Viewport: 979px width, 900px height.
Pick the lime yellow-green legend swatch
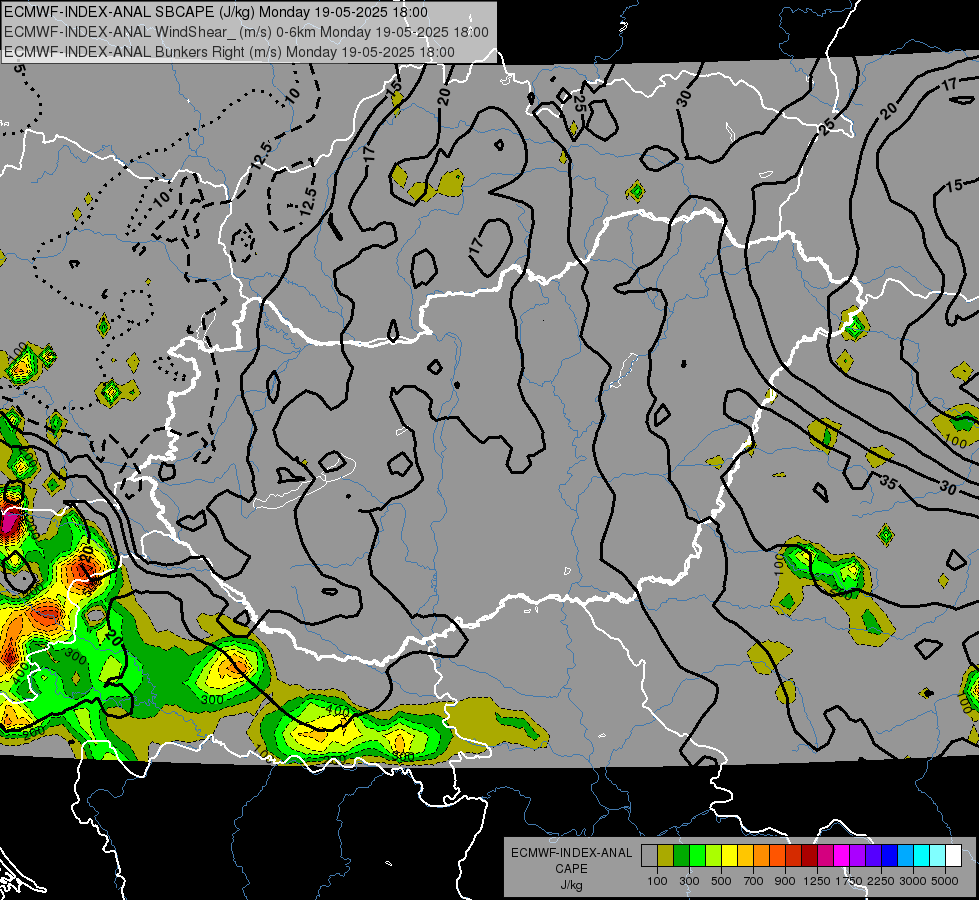[x=714, y=855]
